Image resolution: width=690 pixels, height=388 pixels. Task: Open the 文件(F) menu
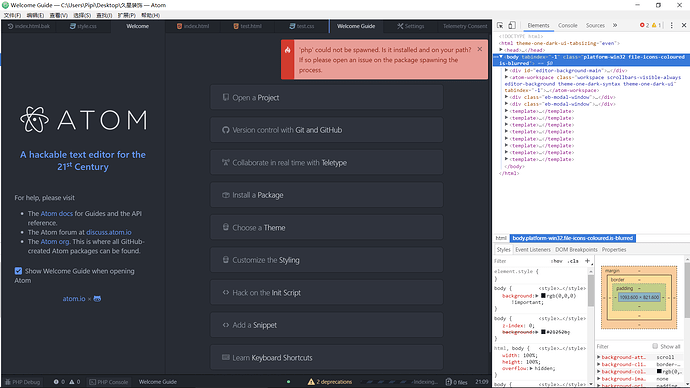pos(12,15)
